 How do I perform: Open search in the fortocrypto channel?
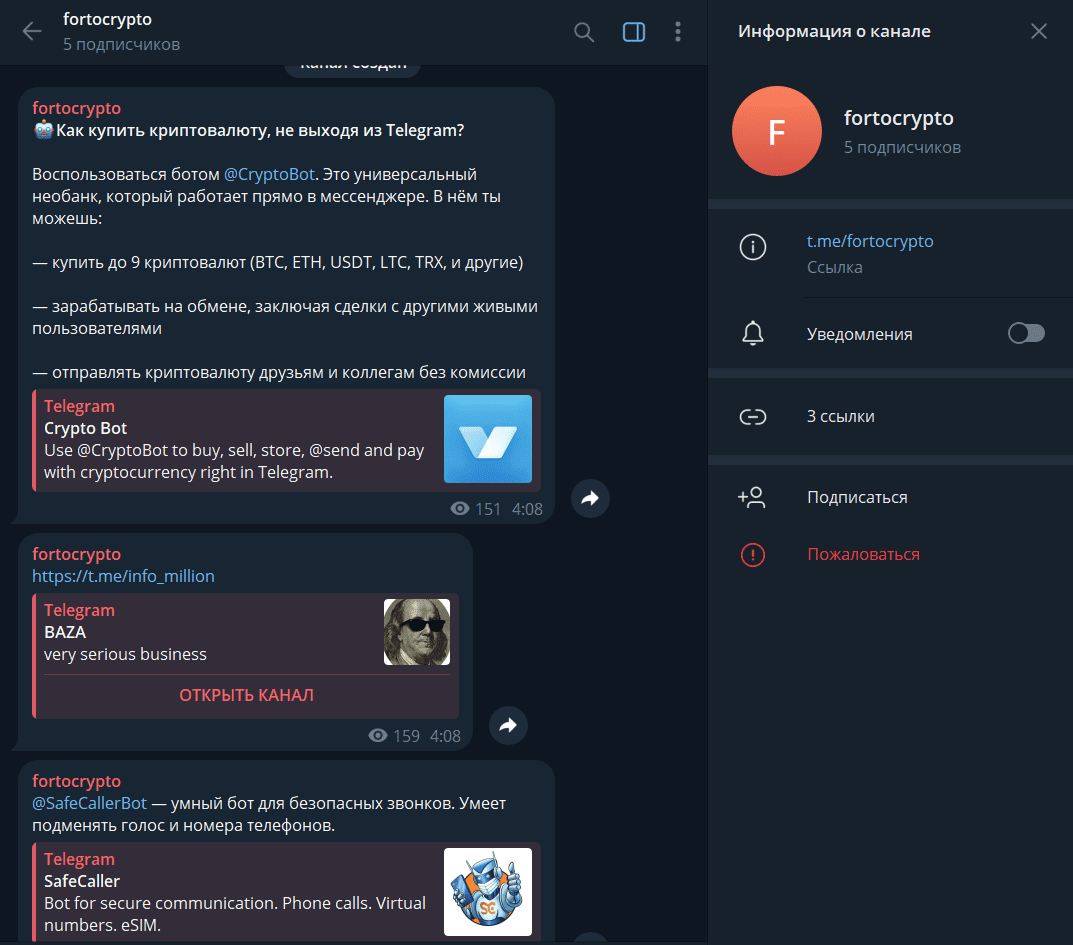(584, 31)
